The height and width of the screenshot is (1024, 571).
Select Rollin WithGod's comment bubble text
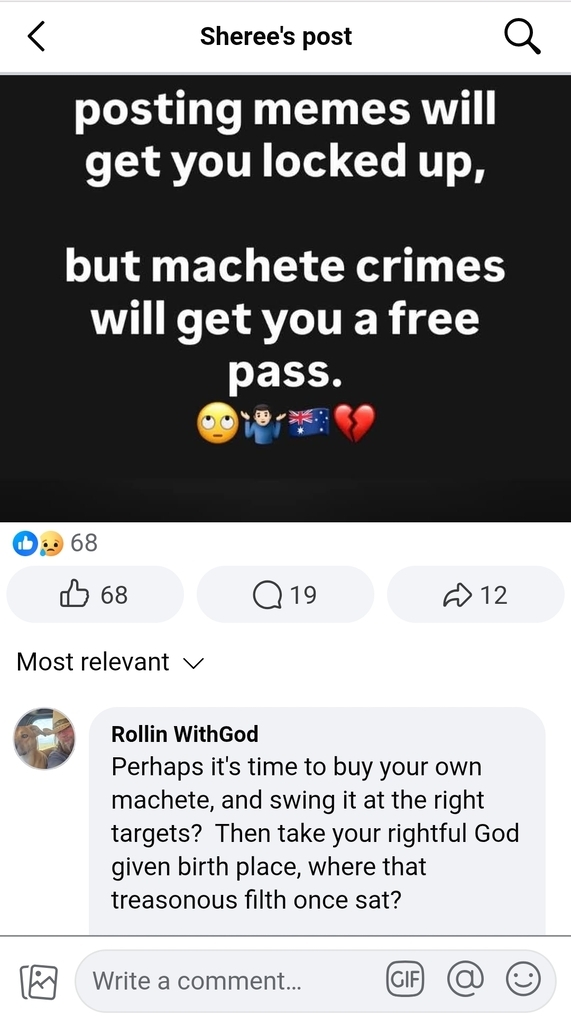(x=315, y=833)
